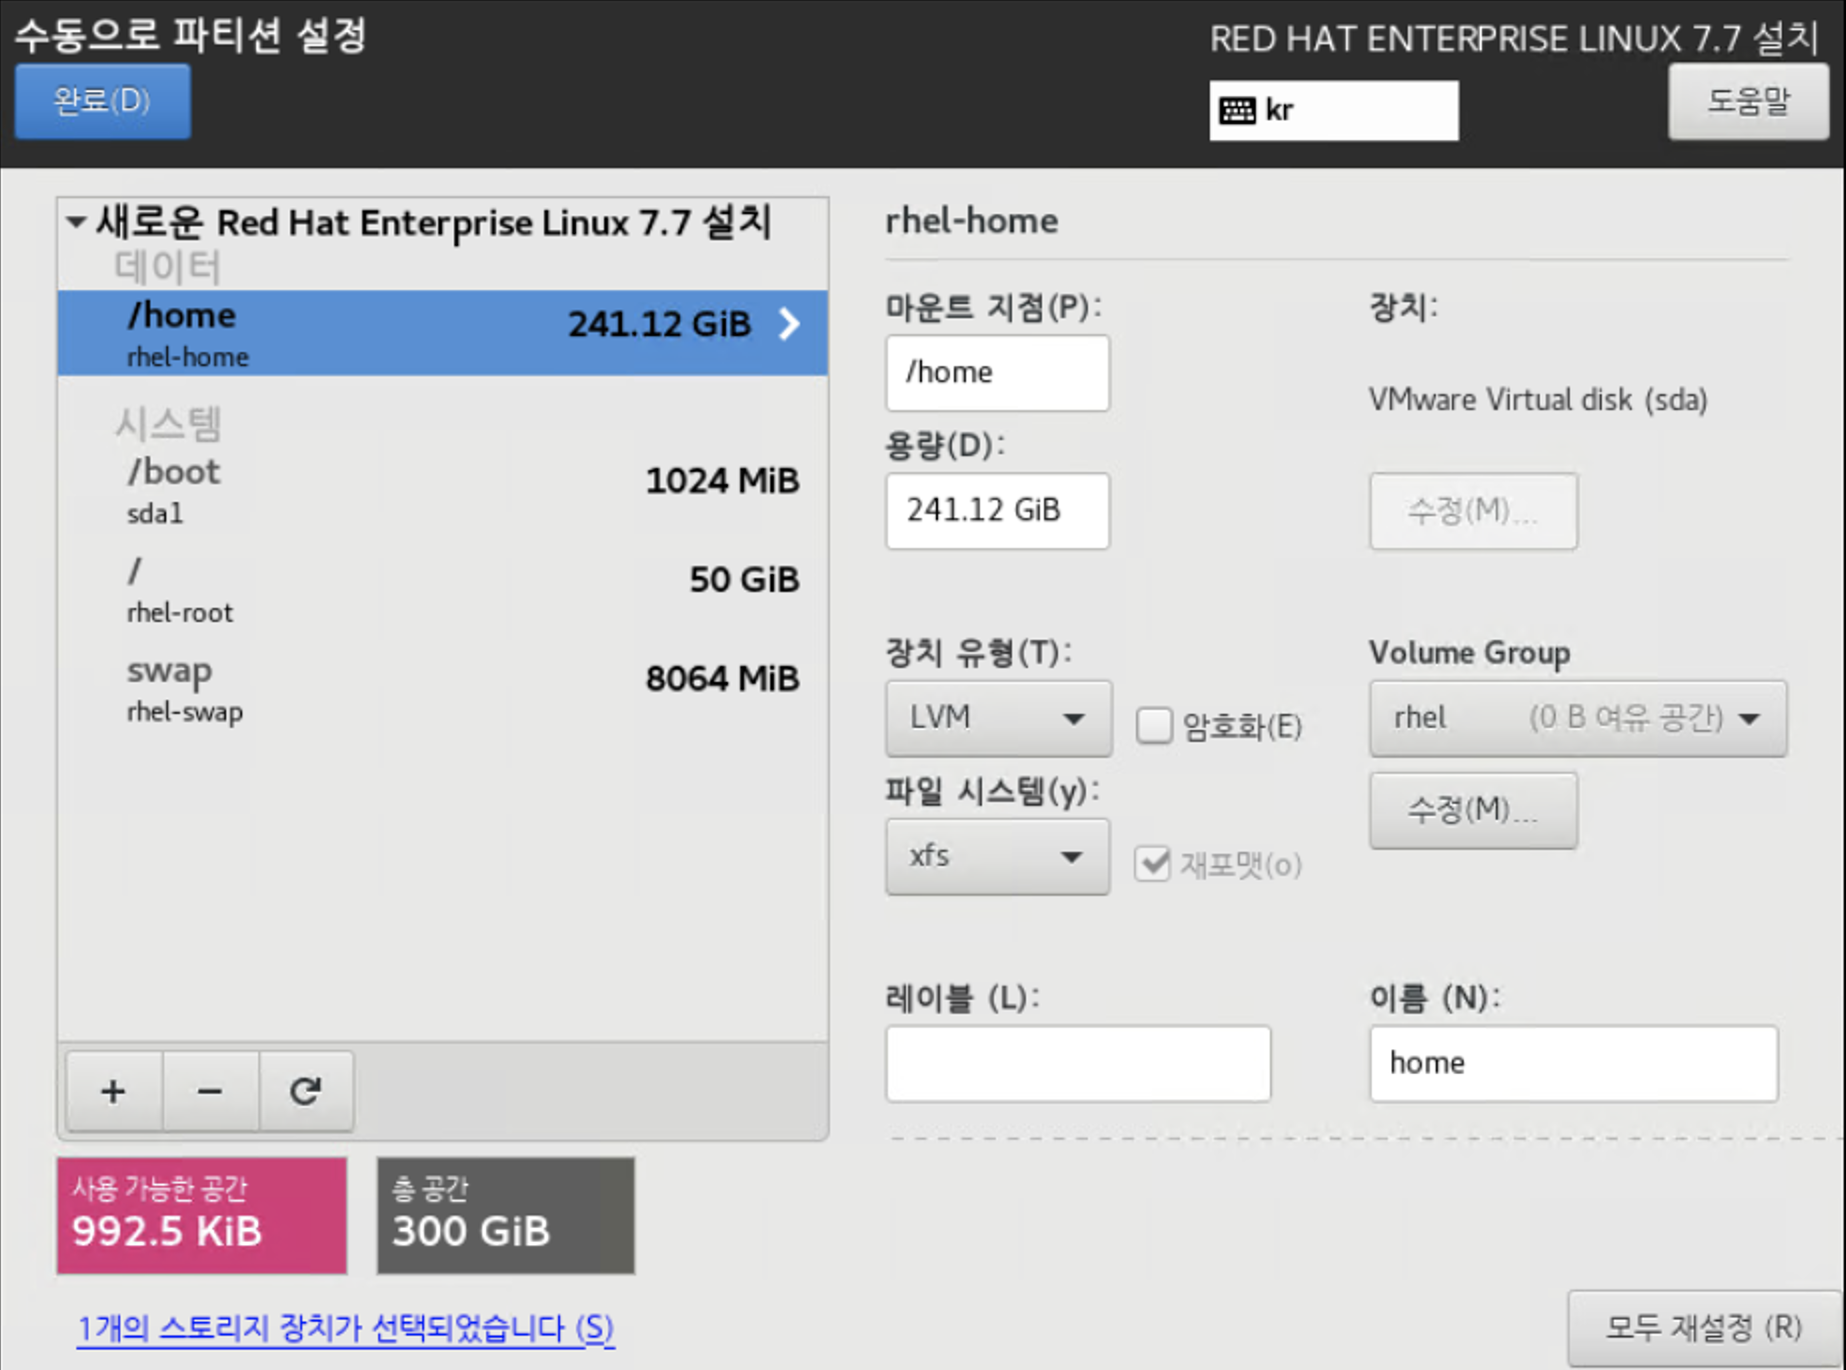Click the capacity field showing 241.12 GiB
Screen dimensions: 1846x1370
click(997, 510)
